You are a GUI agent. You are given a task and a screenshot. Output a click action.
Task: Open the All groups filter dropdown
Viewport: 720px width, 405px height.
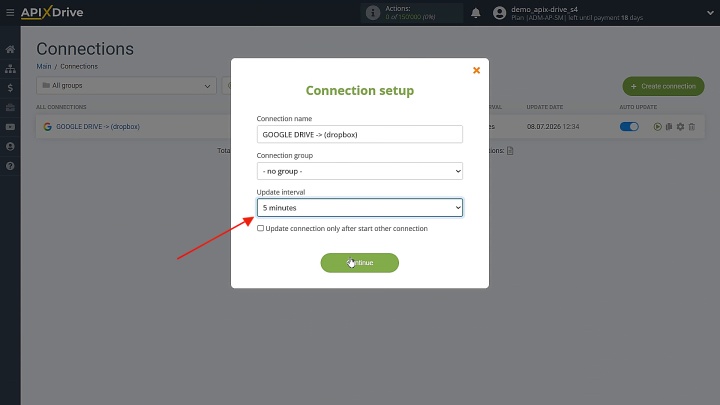pyautogui.click(x=126, y=86)
